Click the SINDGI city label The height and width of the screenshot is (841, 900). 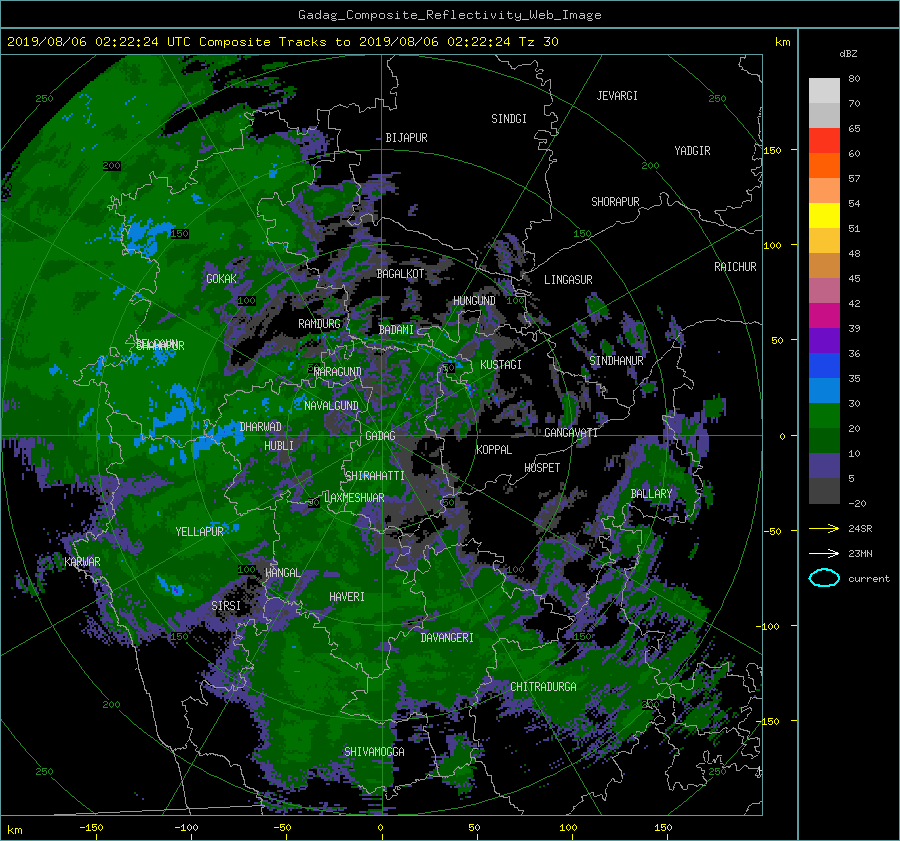(509, 119)
